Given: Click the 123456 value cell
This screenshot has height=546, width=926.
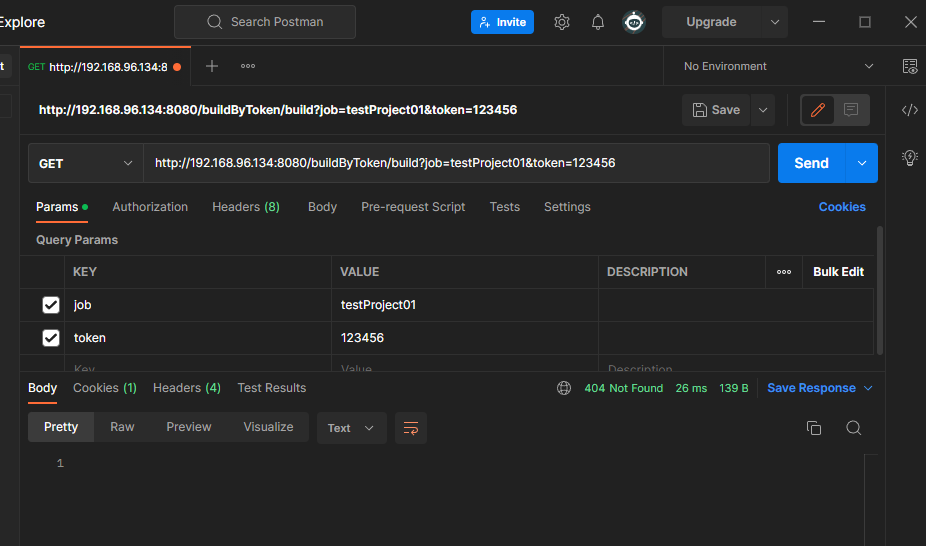Looking at the screenshot, I should (x=465, y=338).
